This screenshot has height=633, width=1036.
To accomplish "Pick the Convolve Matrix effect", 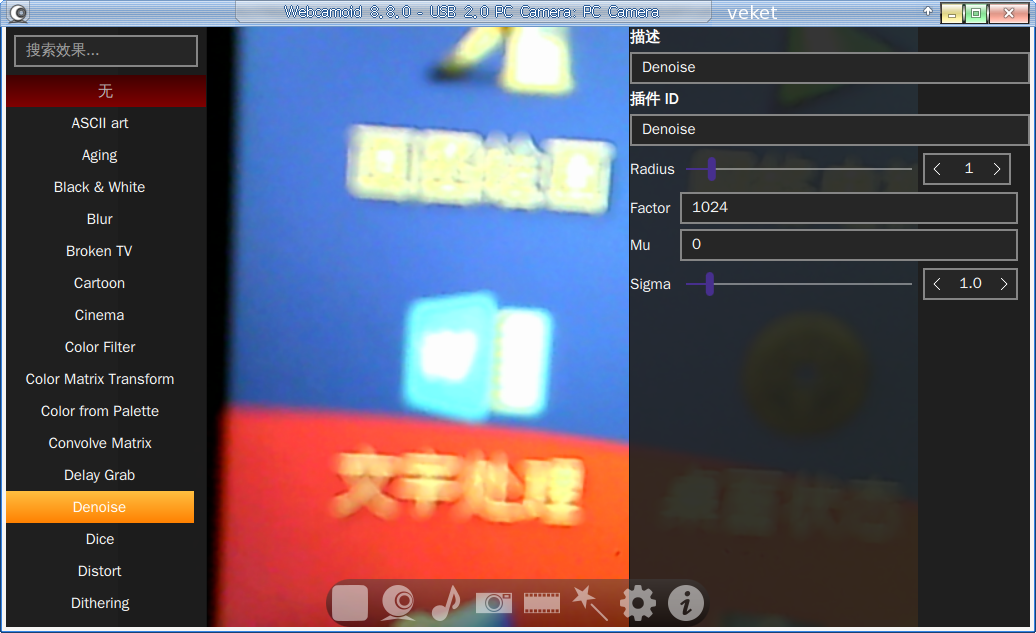I will (x=100, y=443).
